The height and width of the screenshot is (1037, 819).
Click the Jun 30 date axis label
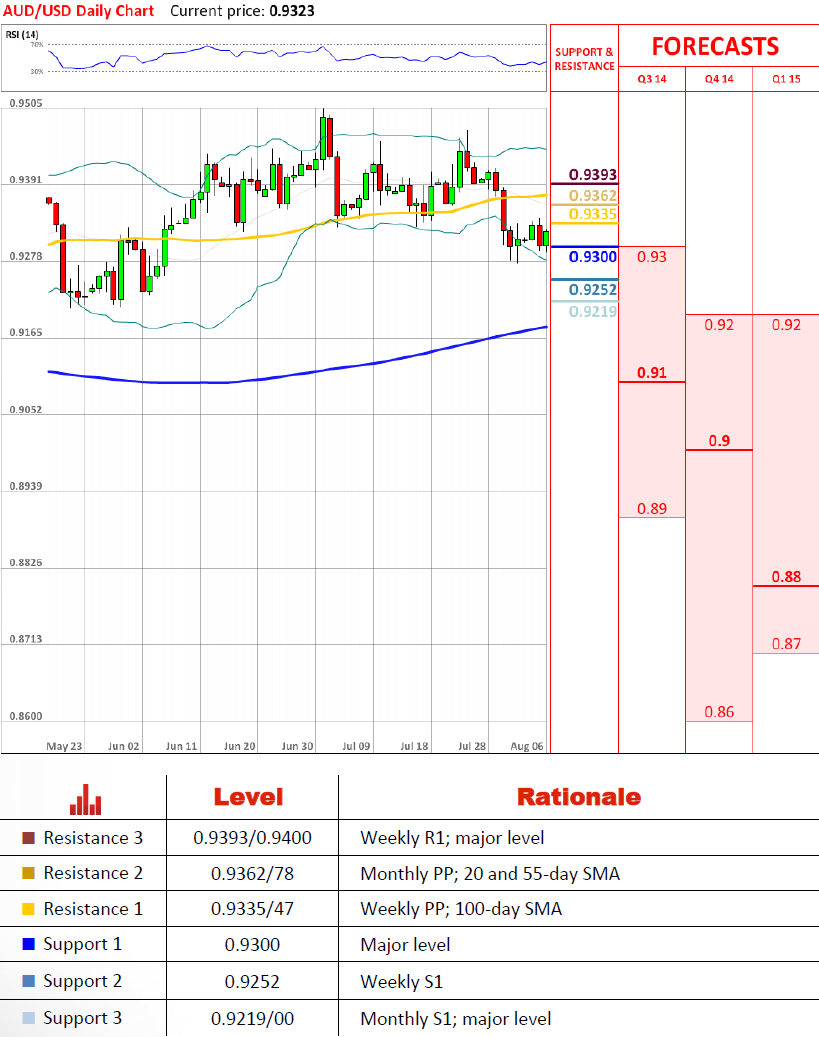click(298, 746)
